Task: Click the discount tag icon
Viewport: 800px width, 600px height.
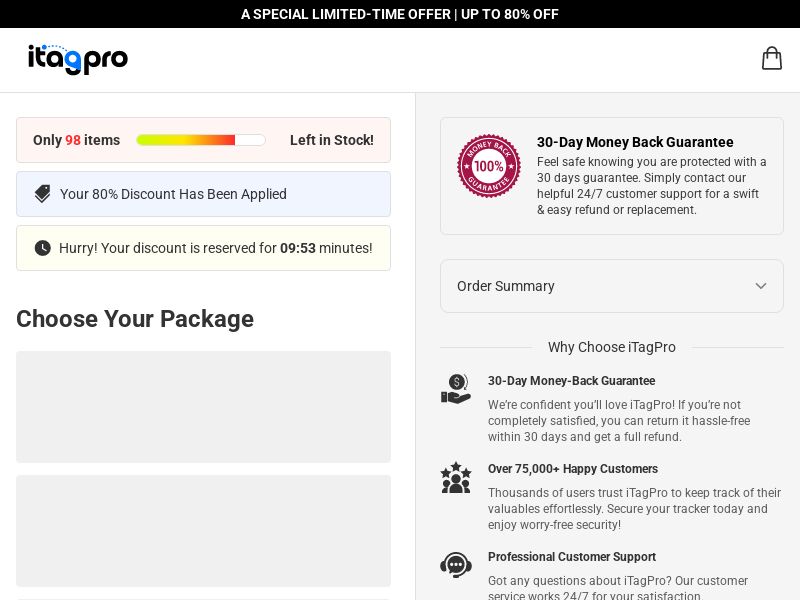Action: coord(42,194)
